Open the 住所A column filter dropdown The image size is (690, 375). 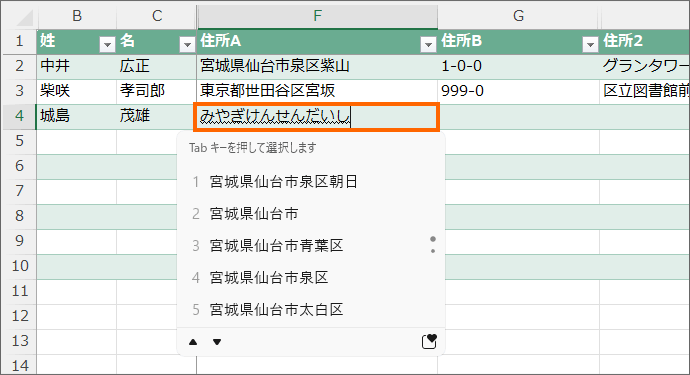point(428,44)
